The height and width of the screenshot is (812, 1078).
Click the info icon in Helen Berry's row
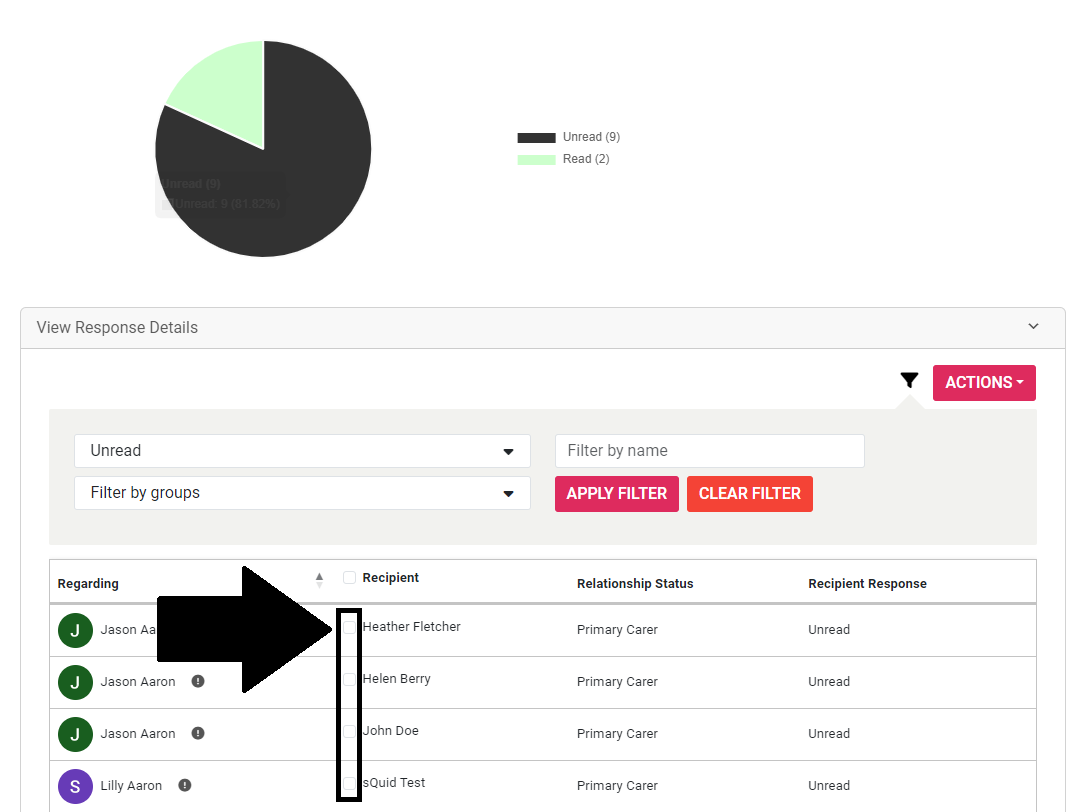pyautogui.click(x=198, y=681)
